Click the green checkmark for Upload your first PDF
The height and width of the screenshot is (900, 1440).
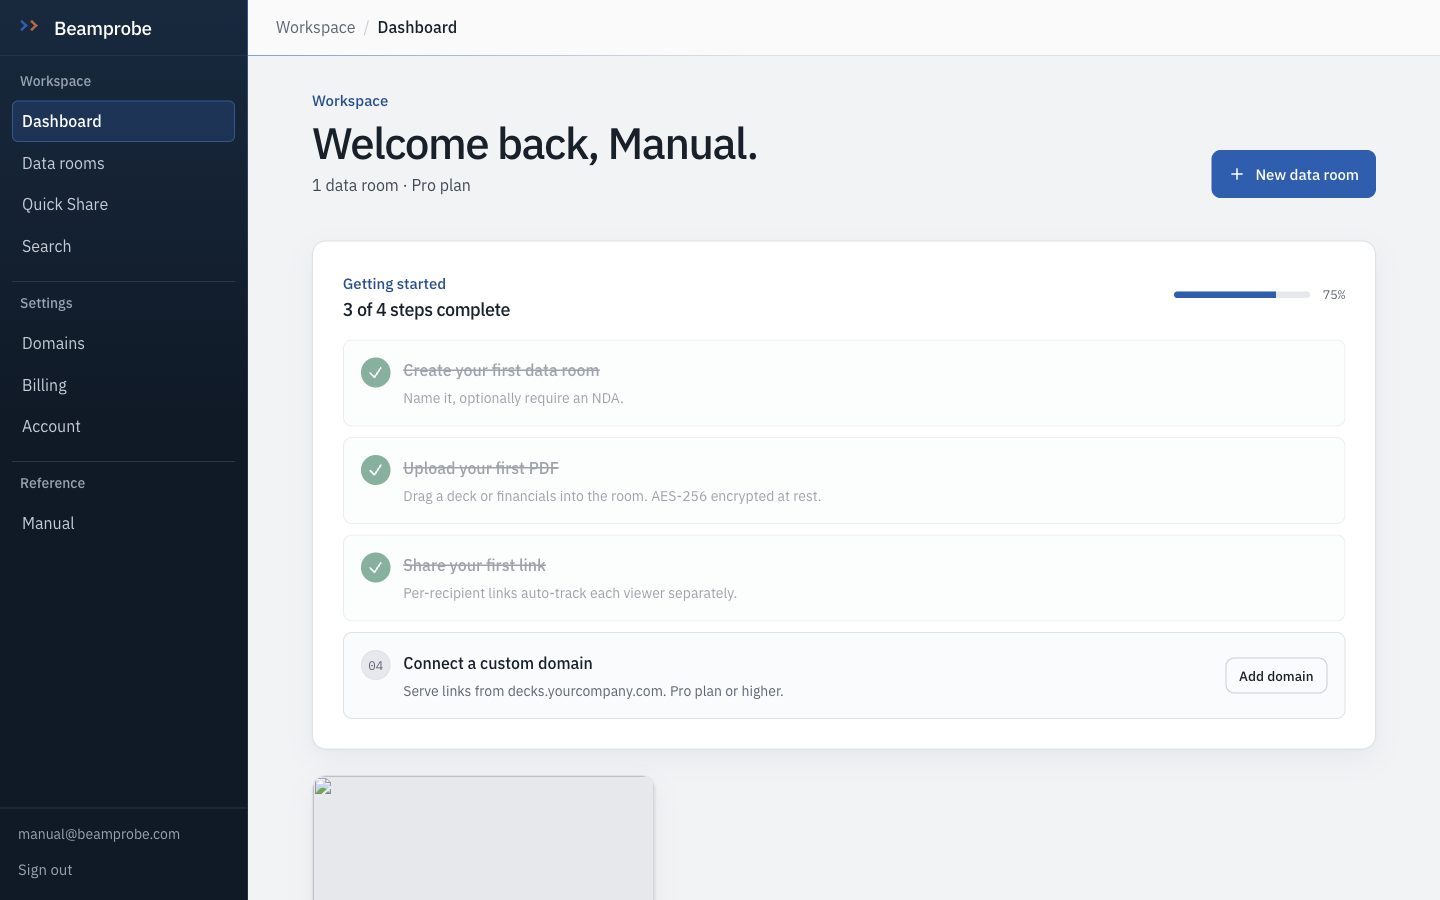point(376,470)
